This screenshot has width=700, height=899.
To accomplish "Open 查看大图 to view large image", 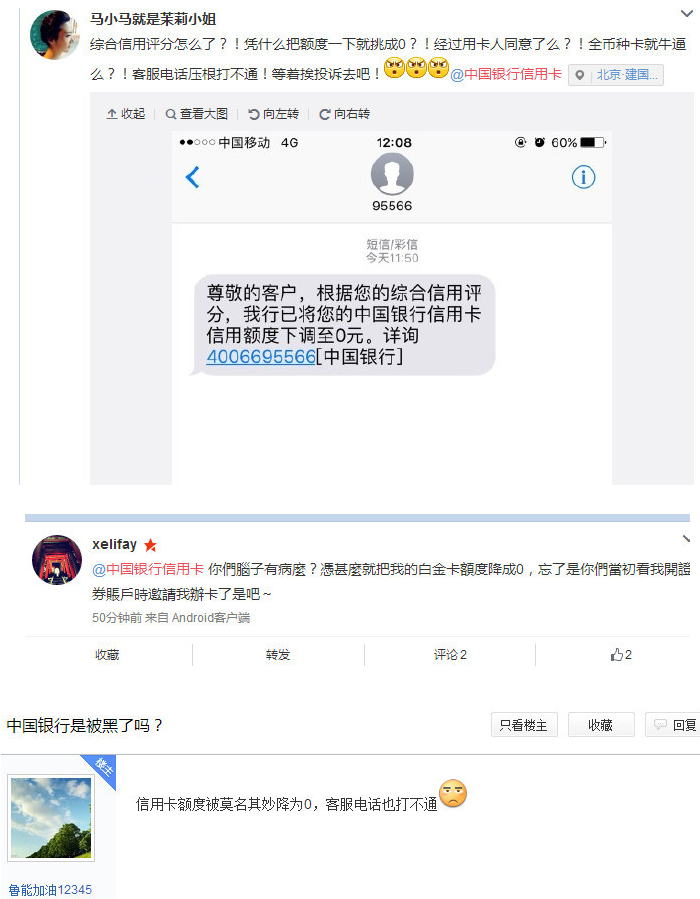I will coord(197,114).
